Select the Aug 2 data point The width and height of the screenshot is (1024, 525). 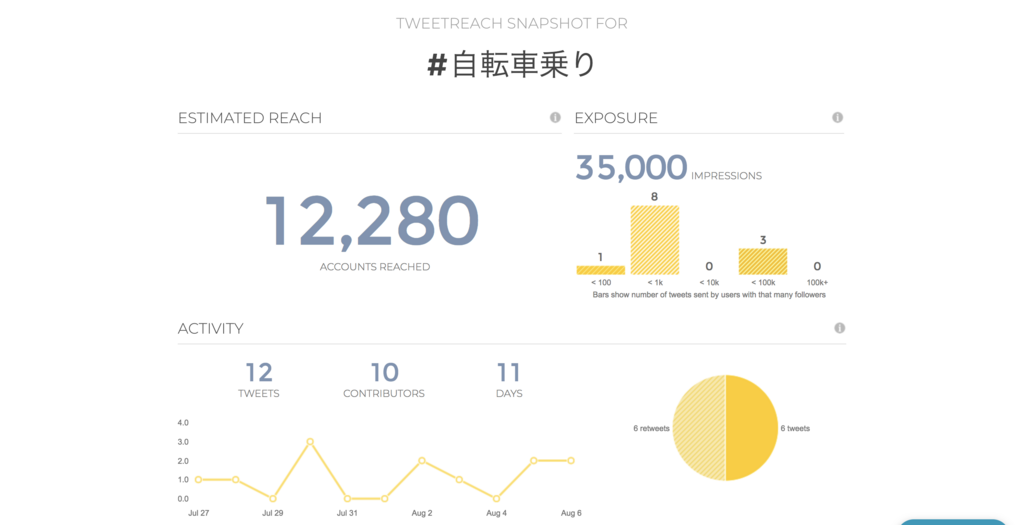(x=422, y=461)
